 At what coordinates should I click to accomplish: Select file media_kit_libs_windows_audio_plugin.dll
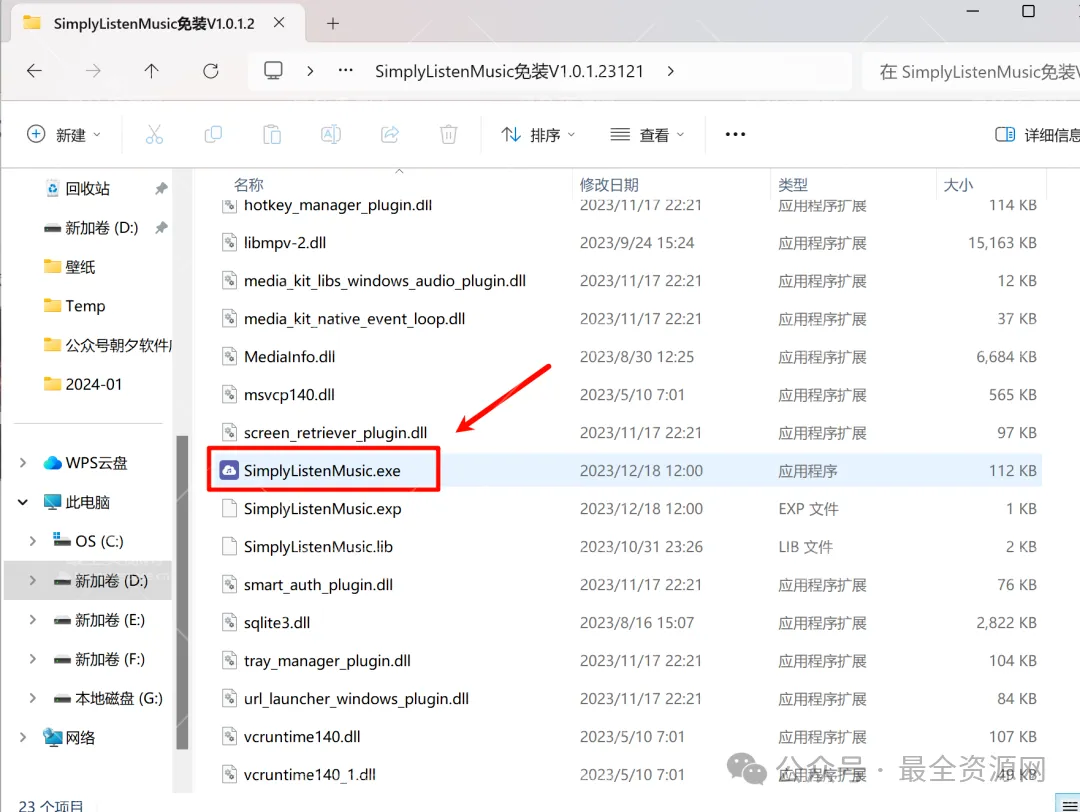(384, 281)
